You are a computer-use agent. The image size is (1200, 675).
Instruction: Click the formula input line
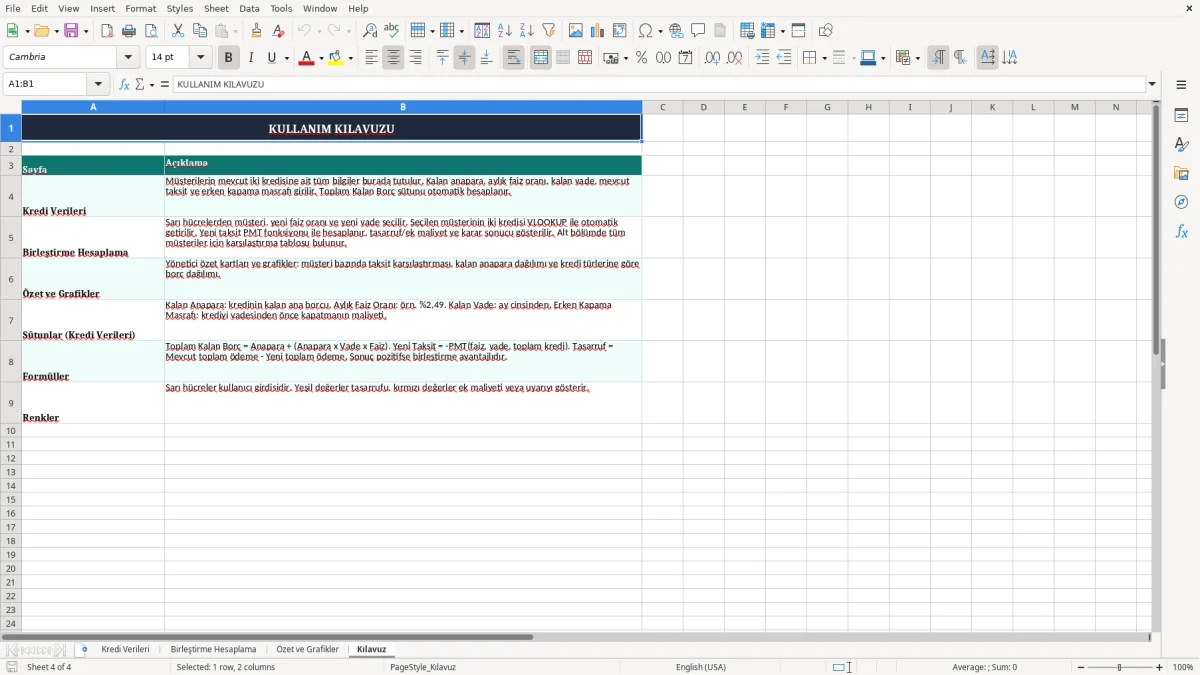(659, 84)
